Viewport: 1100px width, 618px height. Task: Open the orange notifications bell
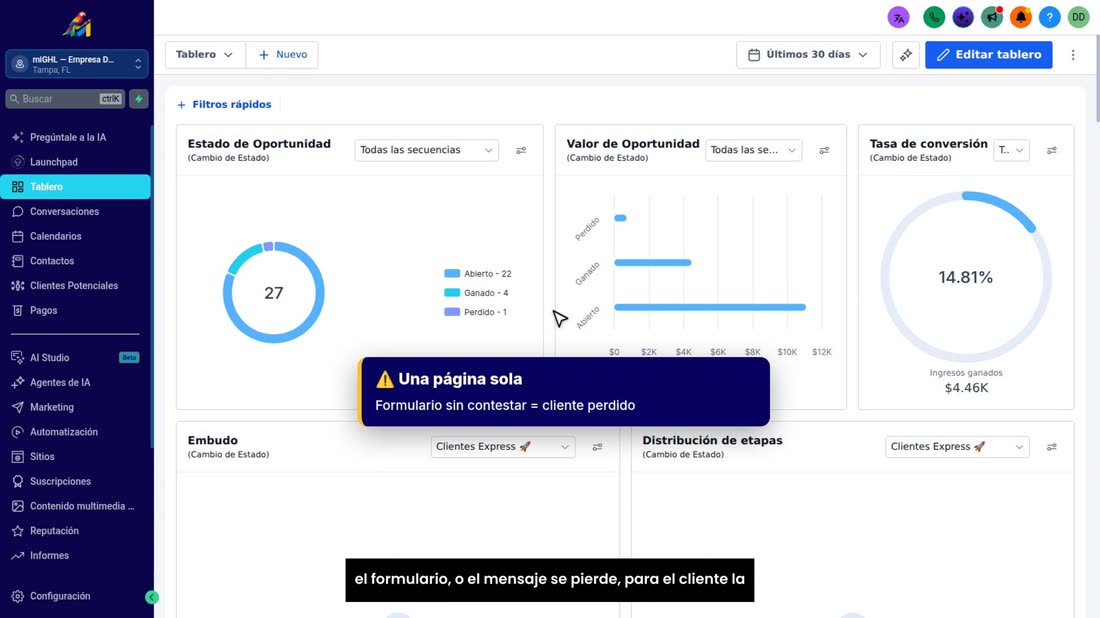pos(1020,18)
